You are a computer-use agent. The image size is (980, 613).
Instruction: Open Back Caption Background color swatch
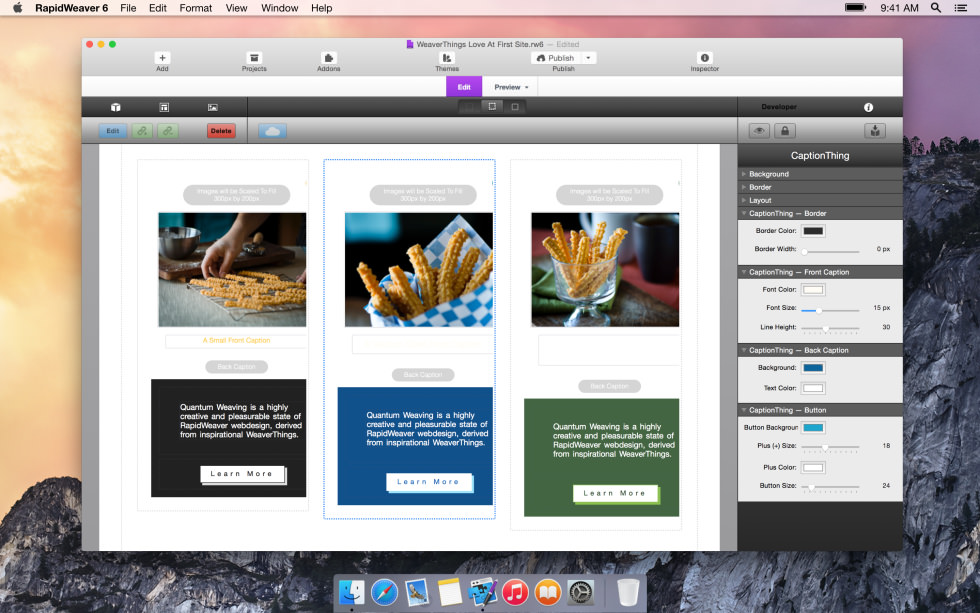(813, 368)
